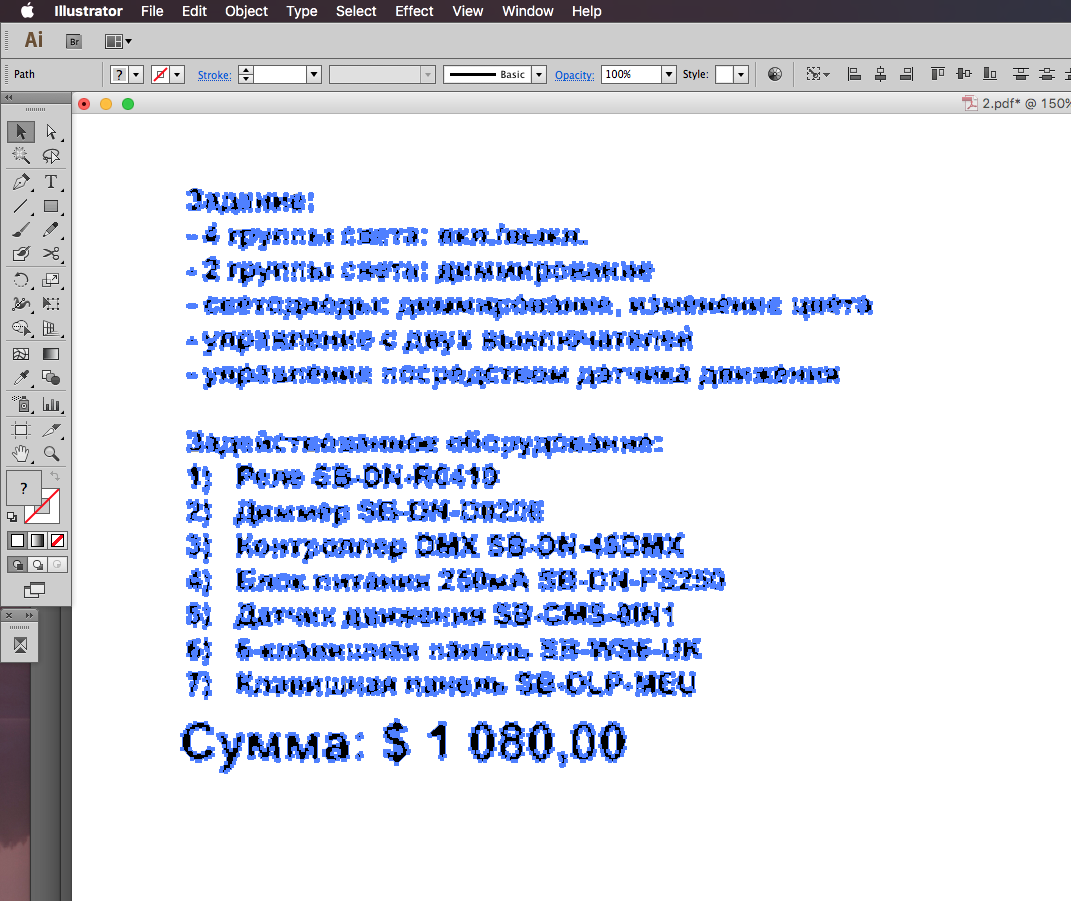This screenshot has height=901, width=1071.
Task: Select the Zoom tool
Action: pos(51,454)
